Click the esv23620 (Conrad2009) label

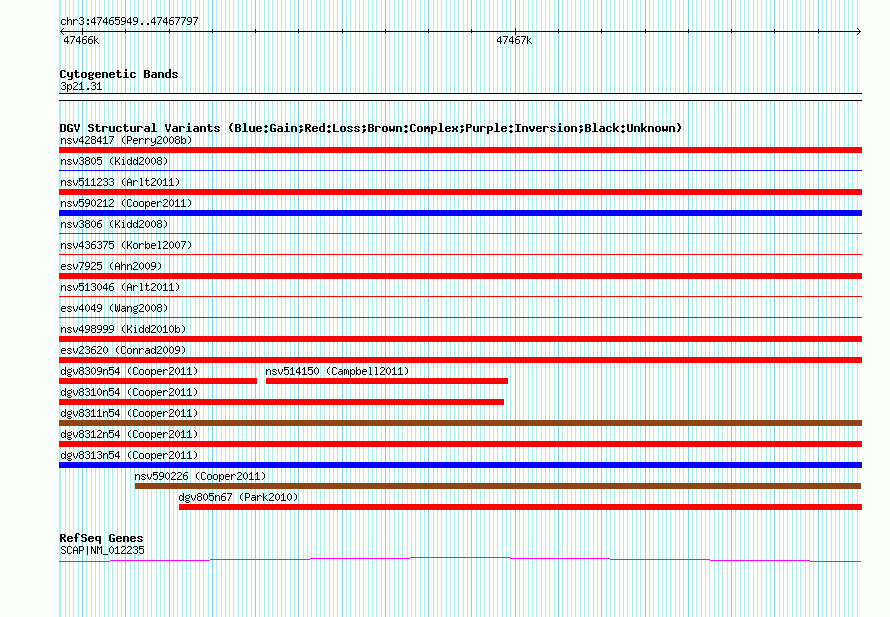[x=123, y=350]
